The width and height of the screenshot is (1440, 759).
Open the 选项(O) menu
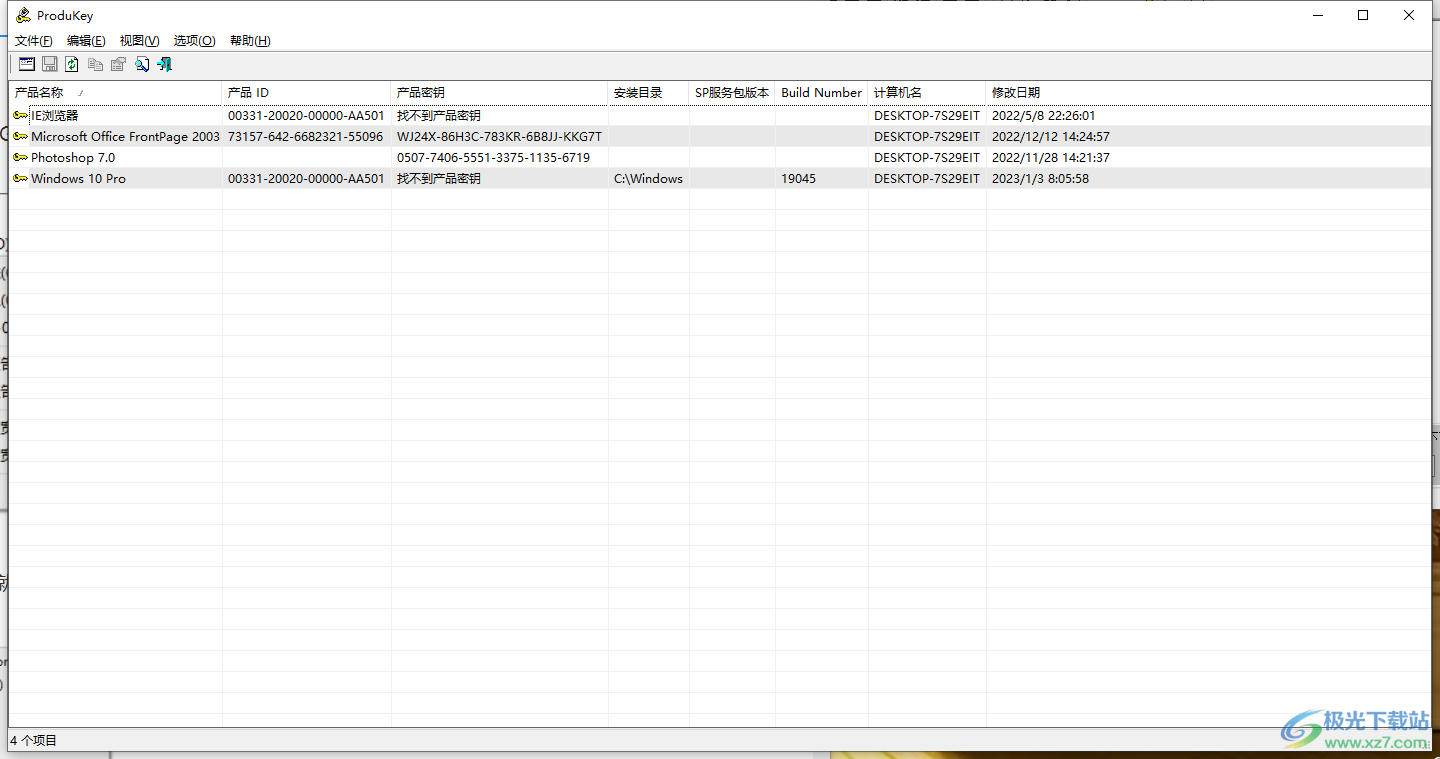[x=194, y=41]
